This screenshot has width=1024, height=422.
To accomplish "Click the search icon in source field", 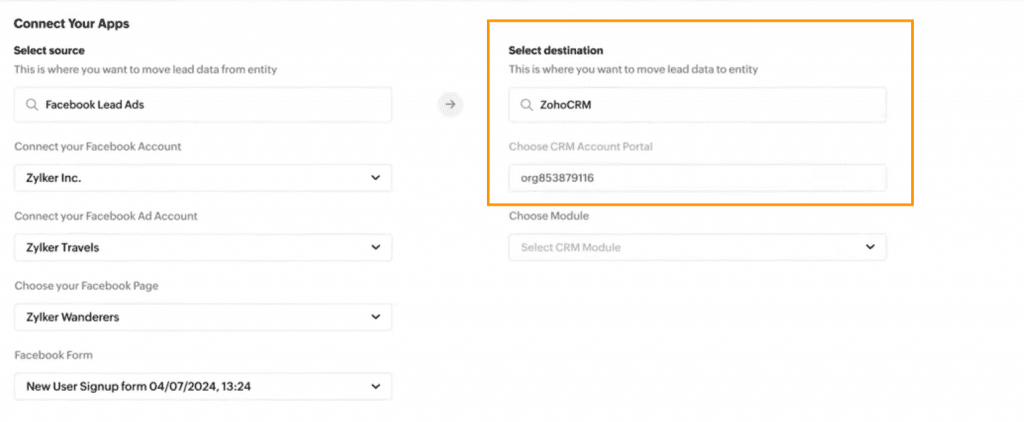I will pos(31,105).
